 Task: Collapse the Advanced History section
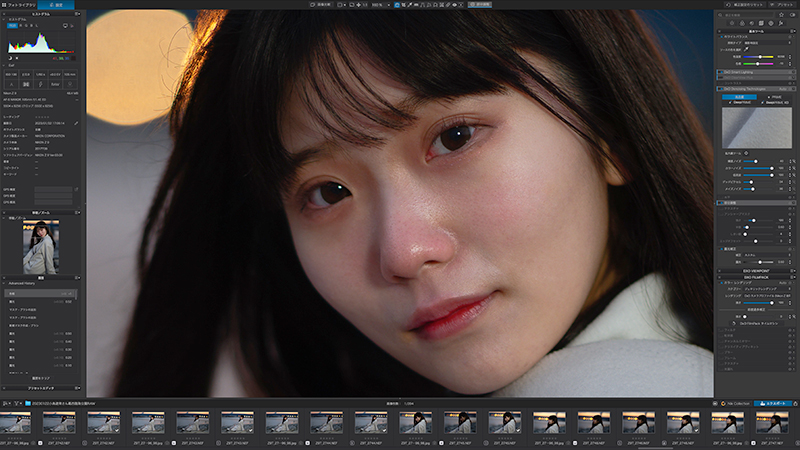4,283
